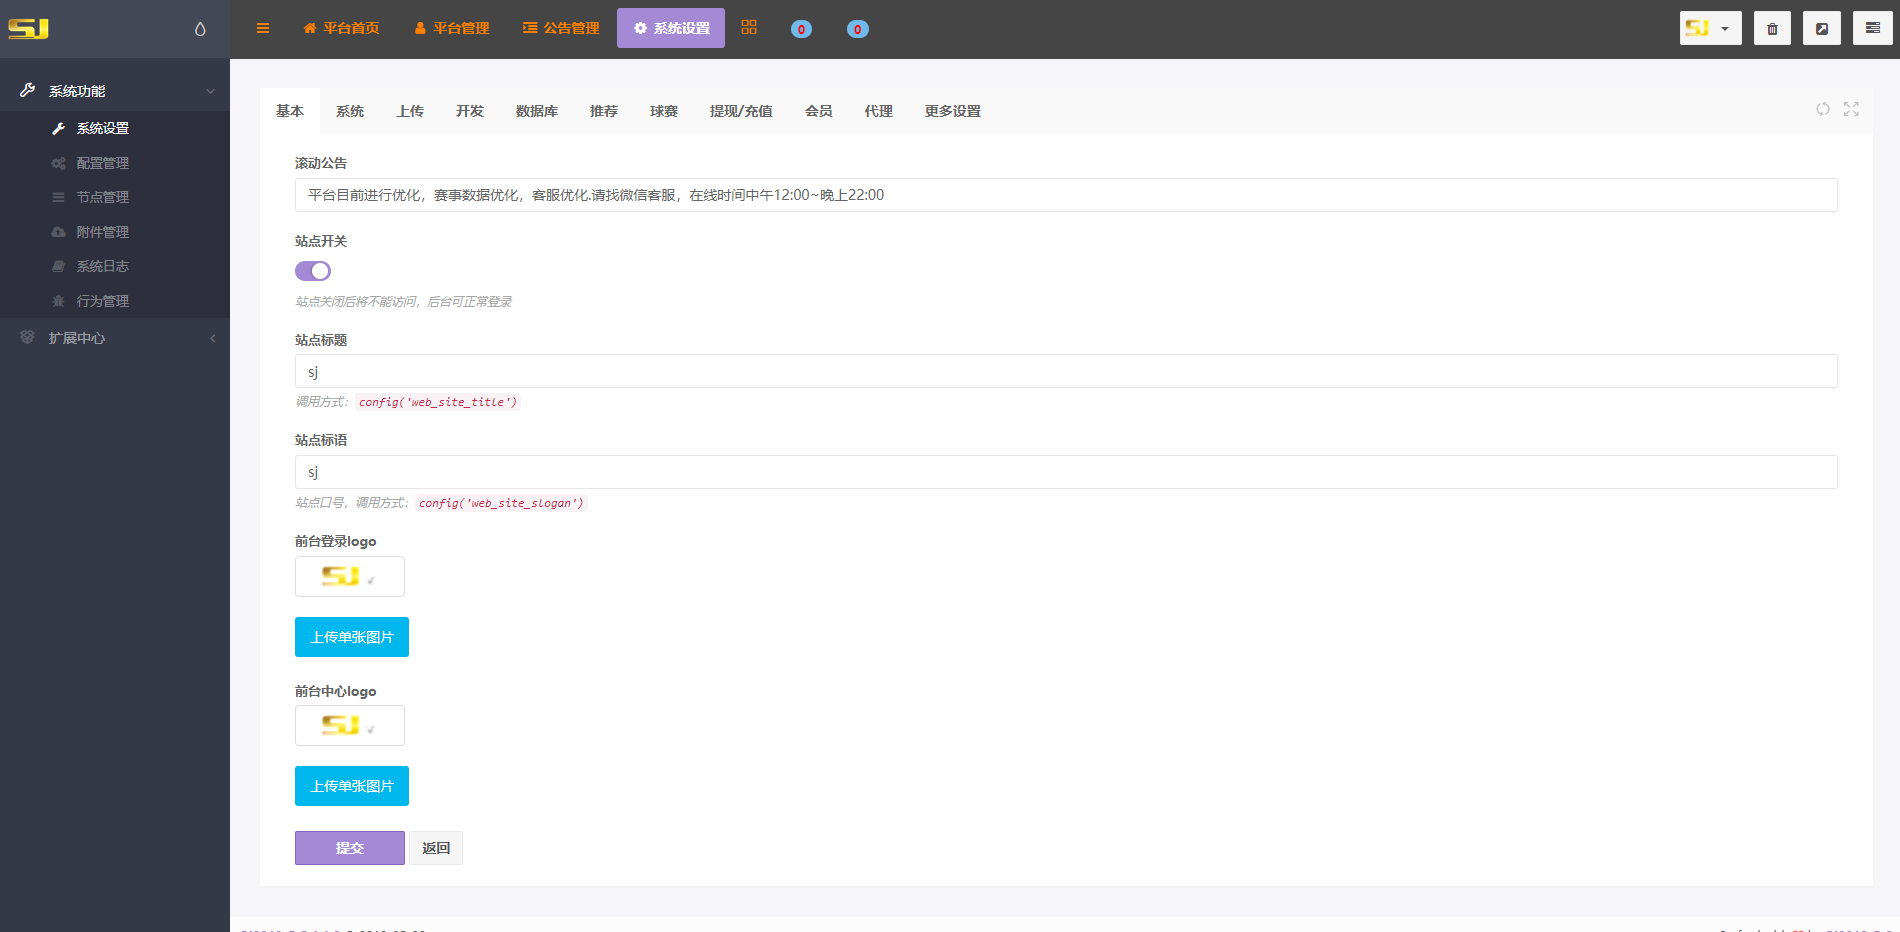This screenshot has width=1900, height=932.
Task: Click the first blue '0' notification badge
Action: [x=800, y=29]
